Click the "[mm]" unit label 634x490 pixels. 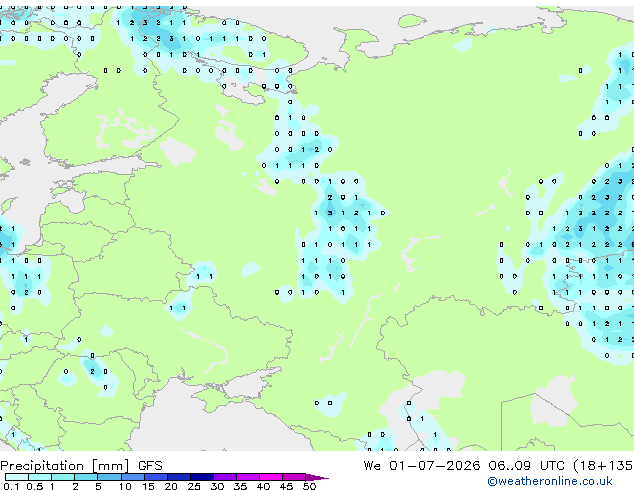click(111, 466)
